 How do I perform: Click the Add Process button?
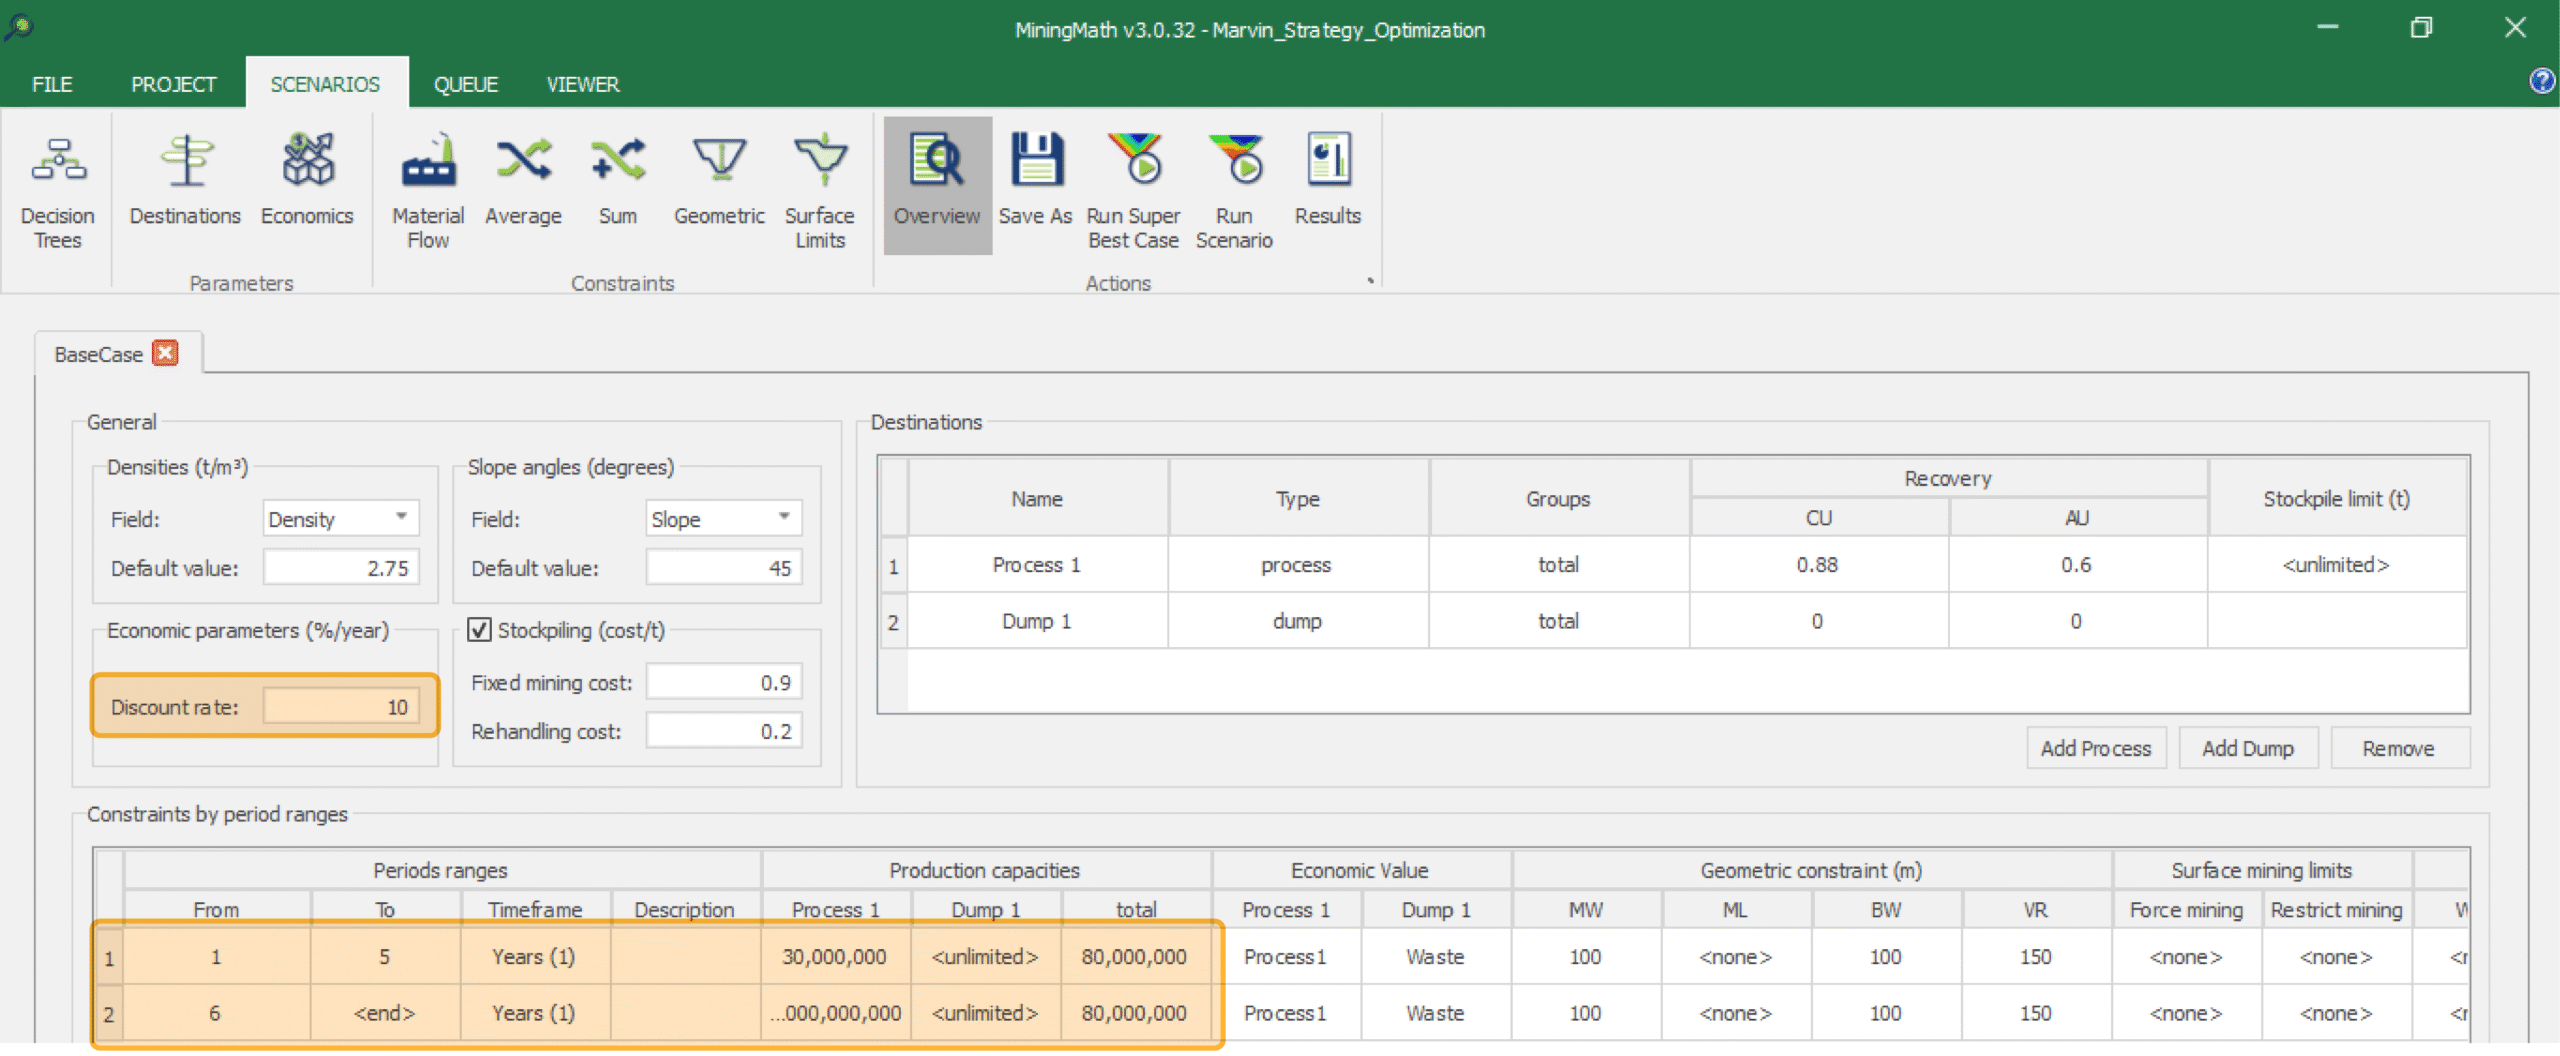[2095, 748]
